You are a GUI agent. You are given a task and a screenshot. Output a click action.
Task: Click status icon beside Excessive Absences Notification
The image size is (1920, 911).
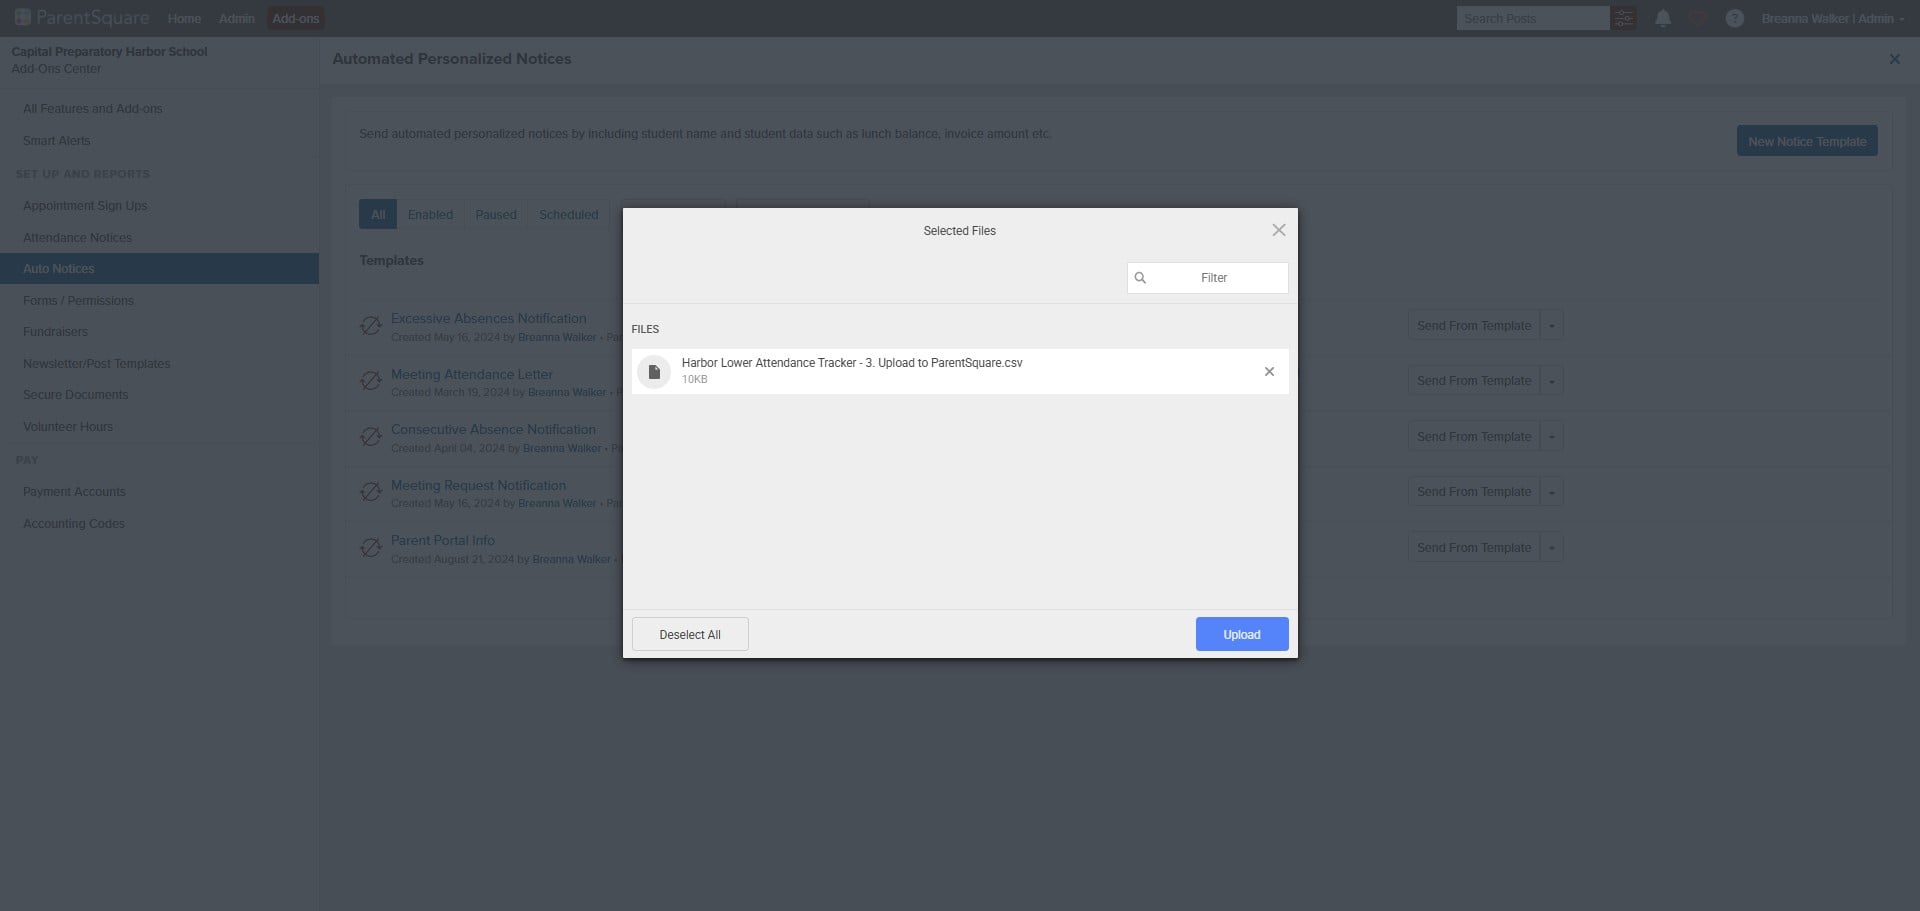tap(371, 326)
